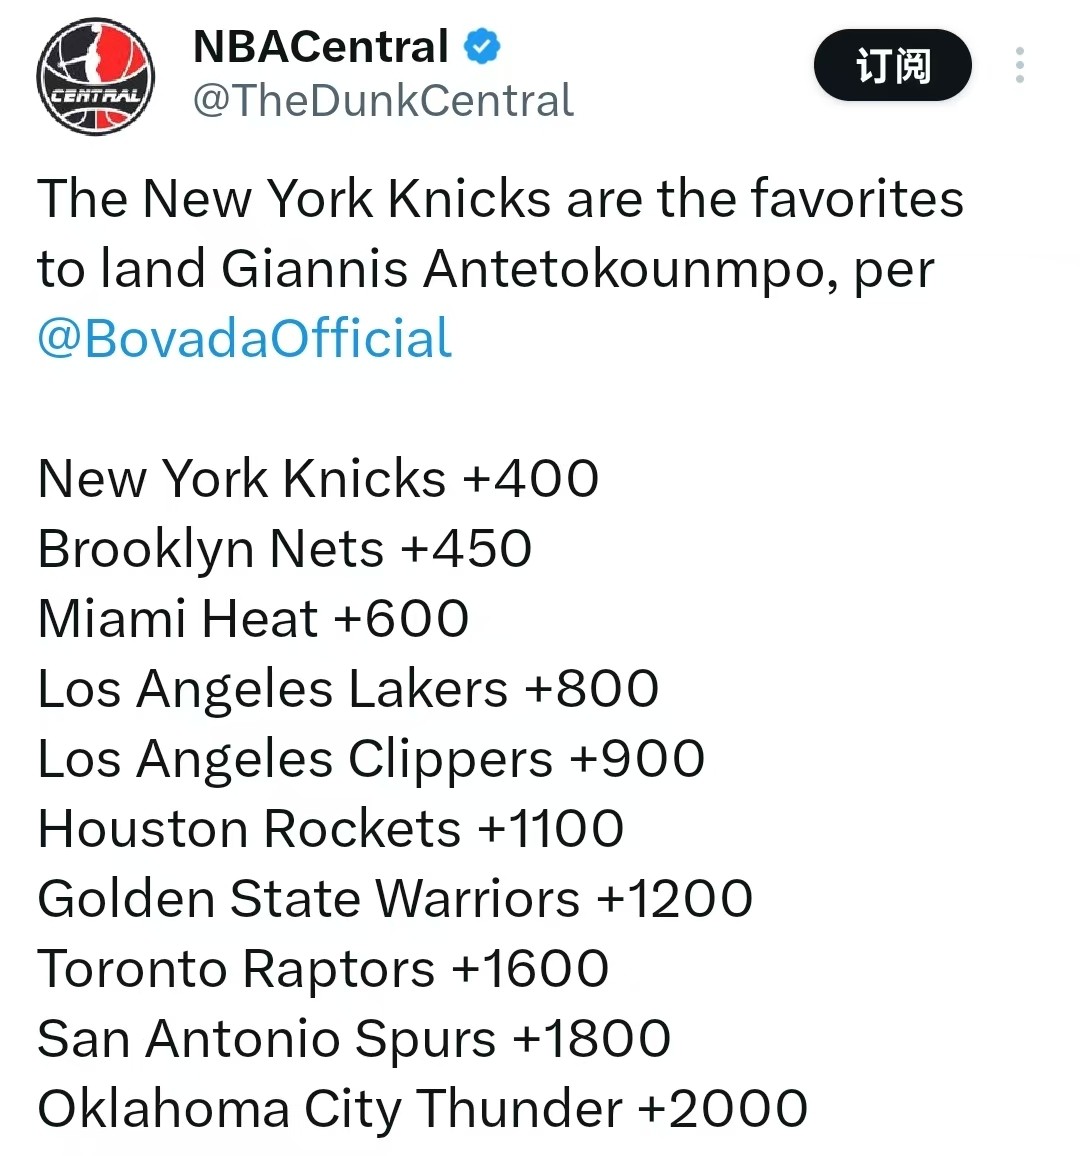Click the Miami Heat +600 line
Screen dimensions: 1080x1156
point(253,618)
